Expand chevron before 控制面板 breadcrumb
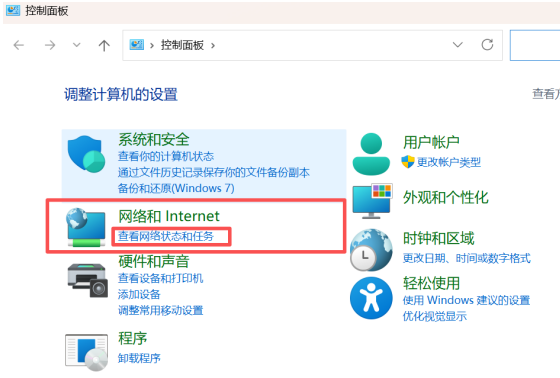 point(152,46)
